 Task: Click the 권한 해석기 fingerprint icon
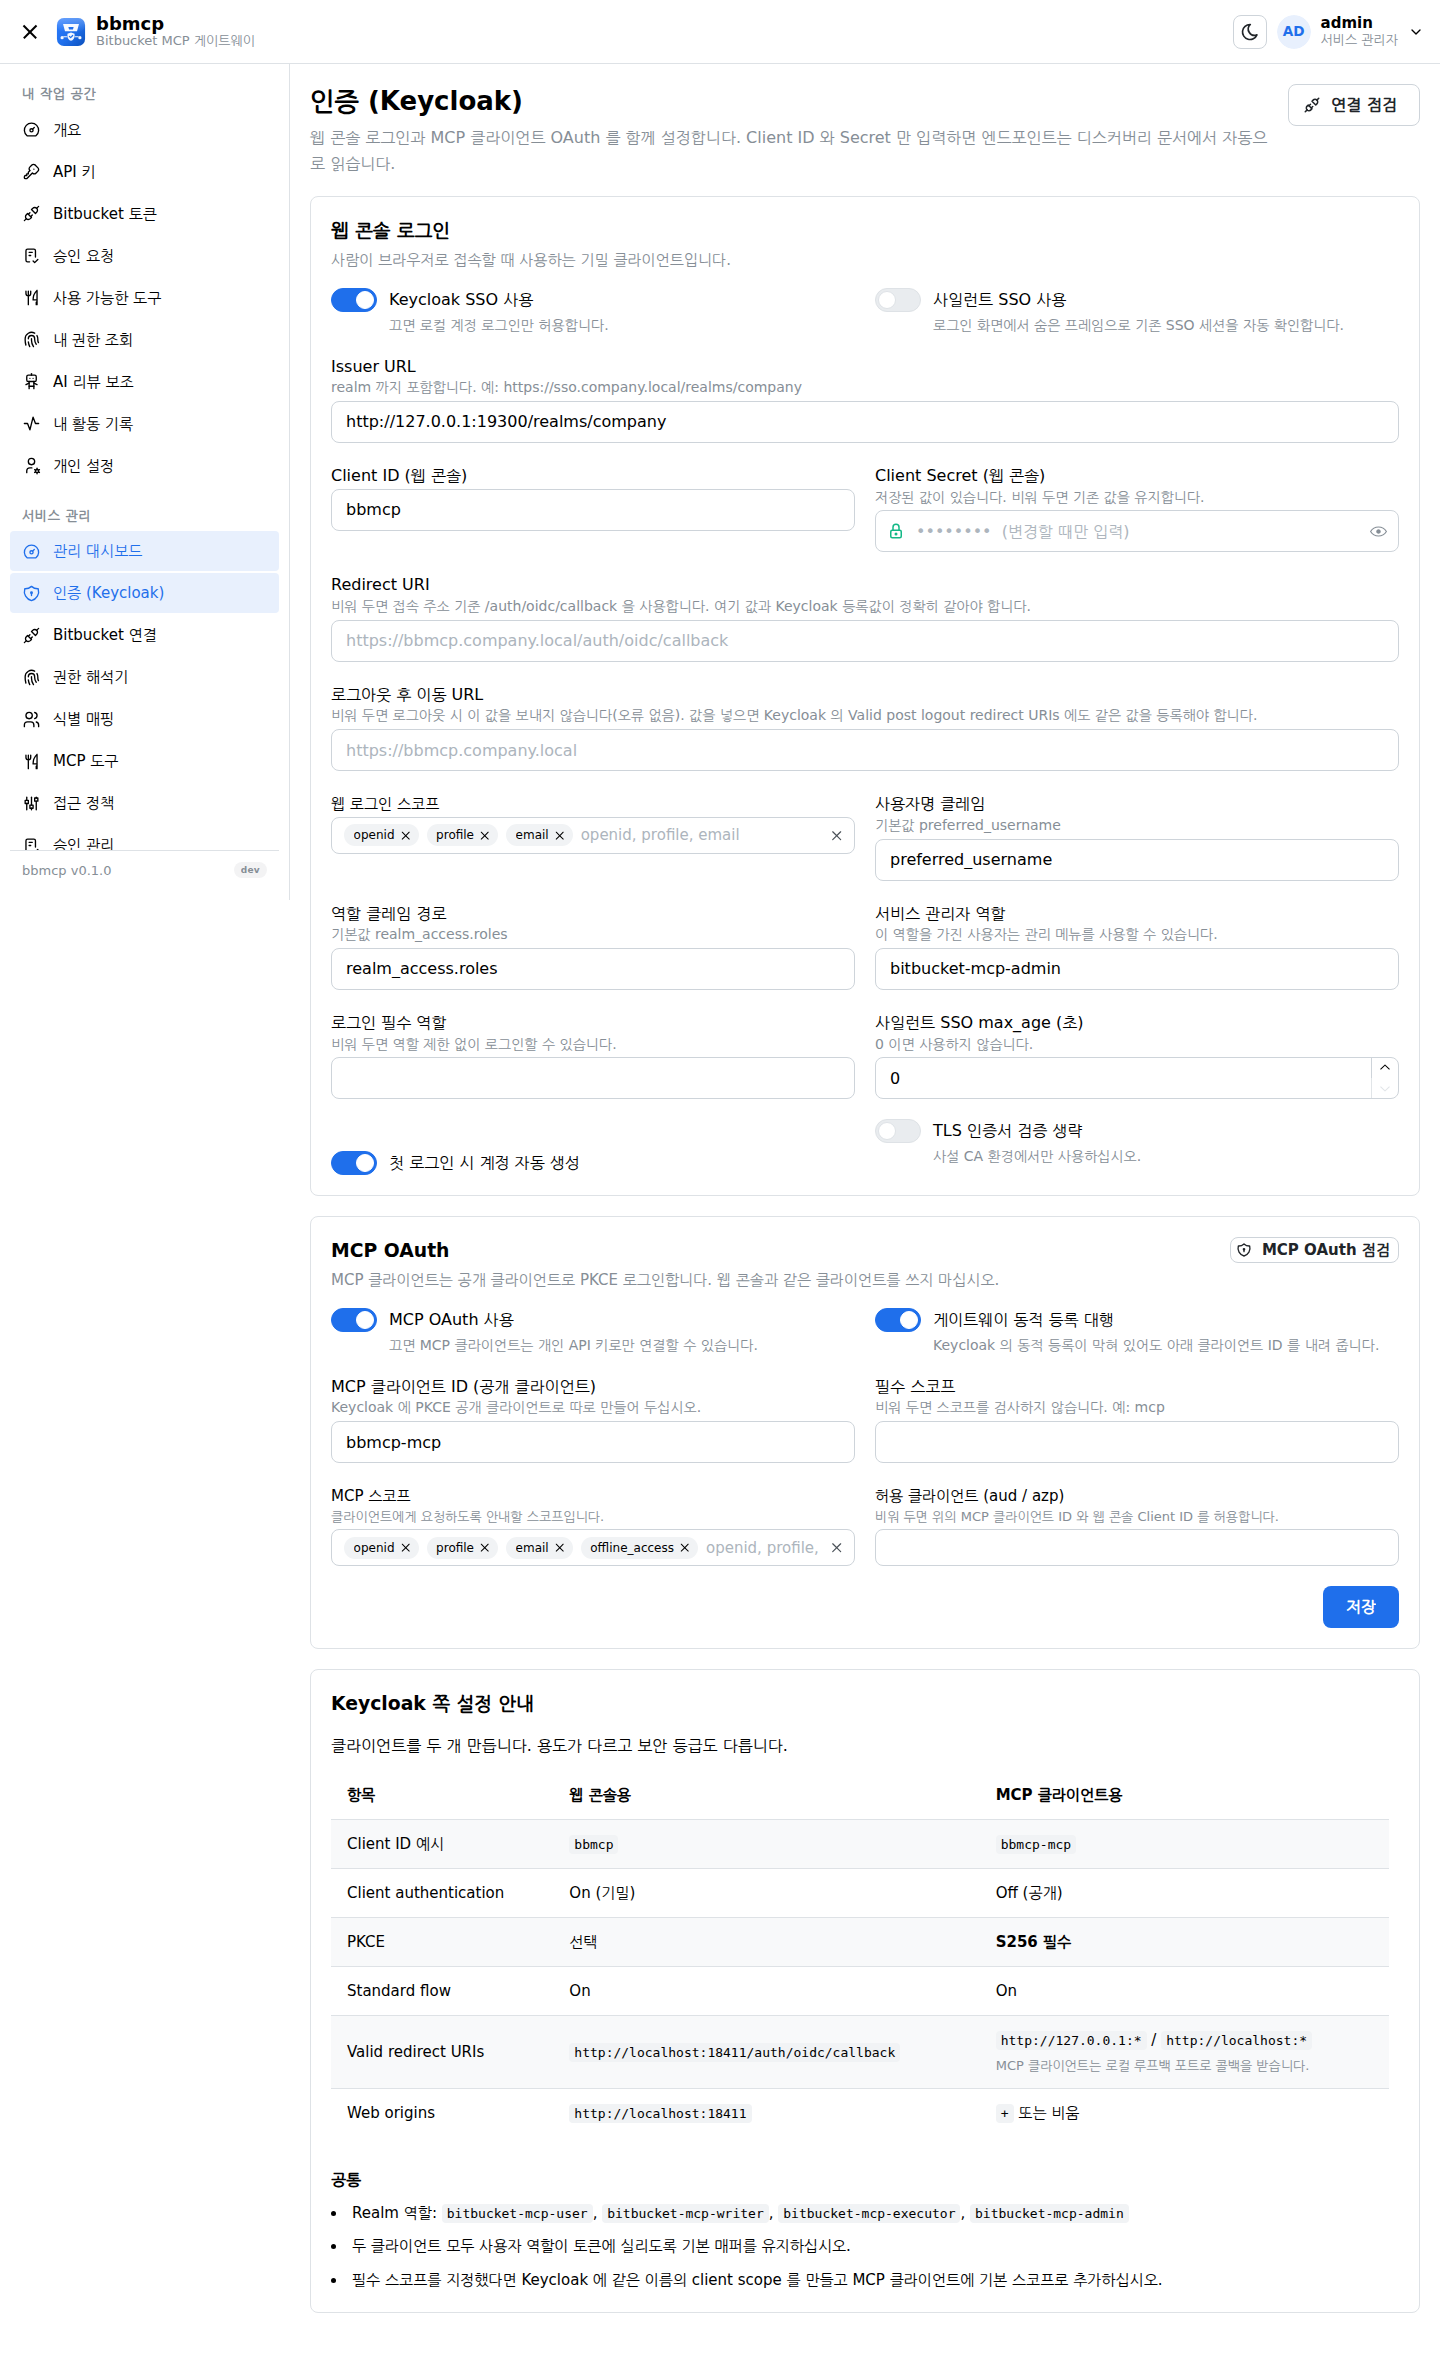(x=32, y=677)
